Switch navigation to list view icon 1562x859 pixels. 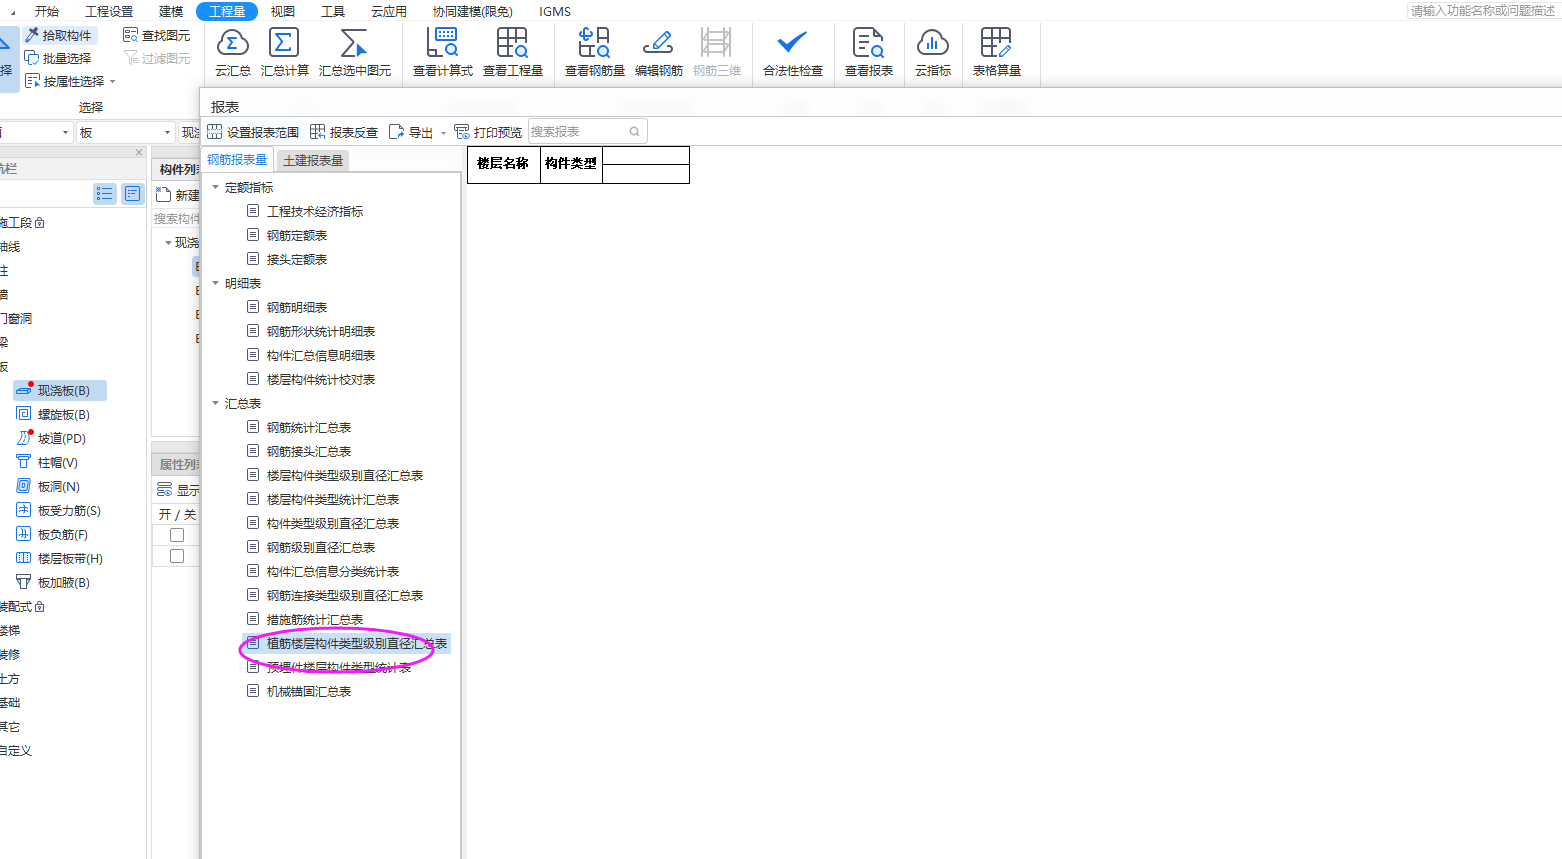pos(105,194)
